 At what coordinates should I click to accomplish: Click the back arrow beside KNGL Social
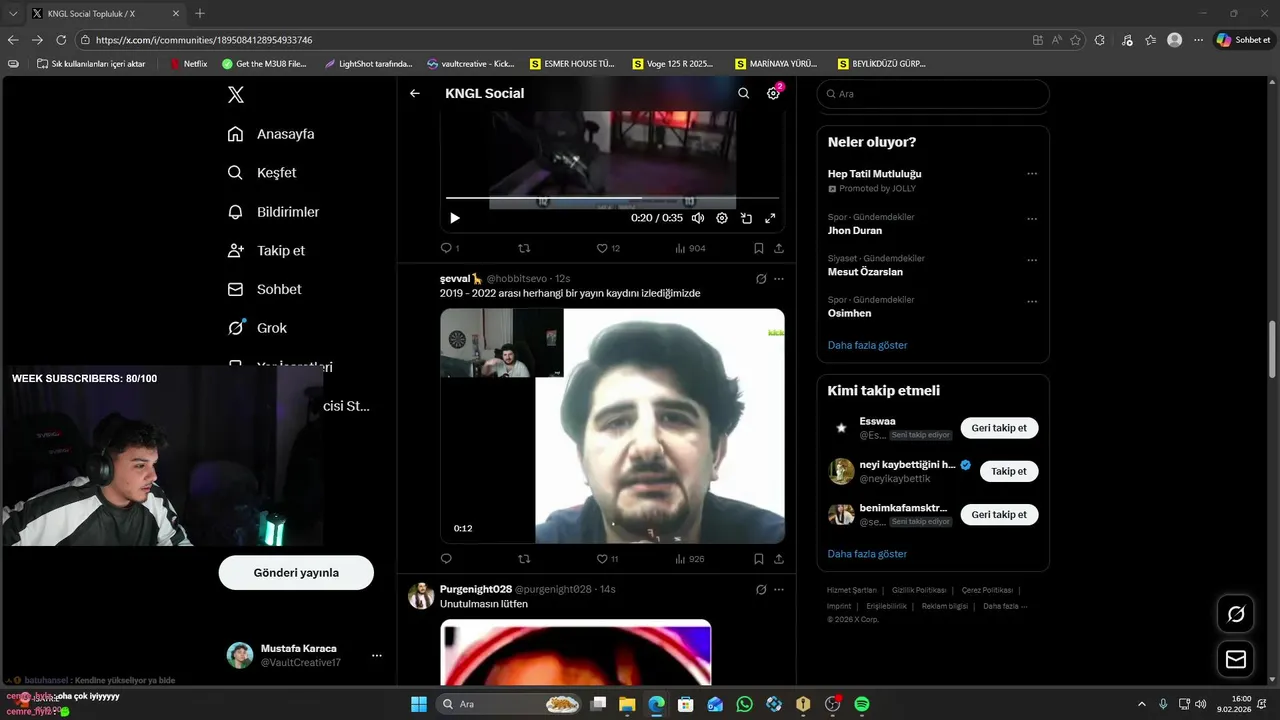(x=415, y=93)
